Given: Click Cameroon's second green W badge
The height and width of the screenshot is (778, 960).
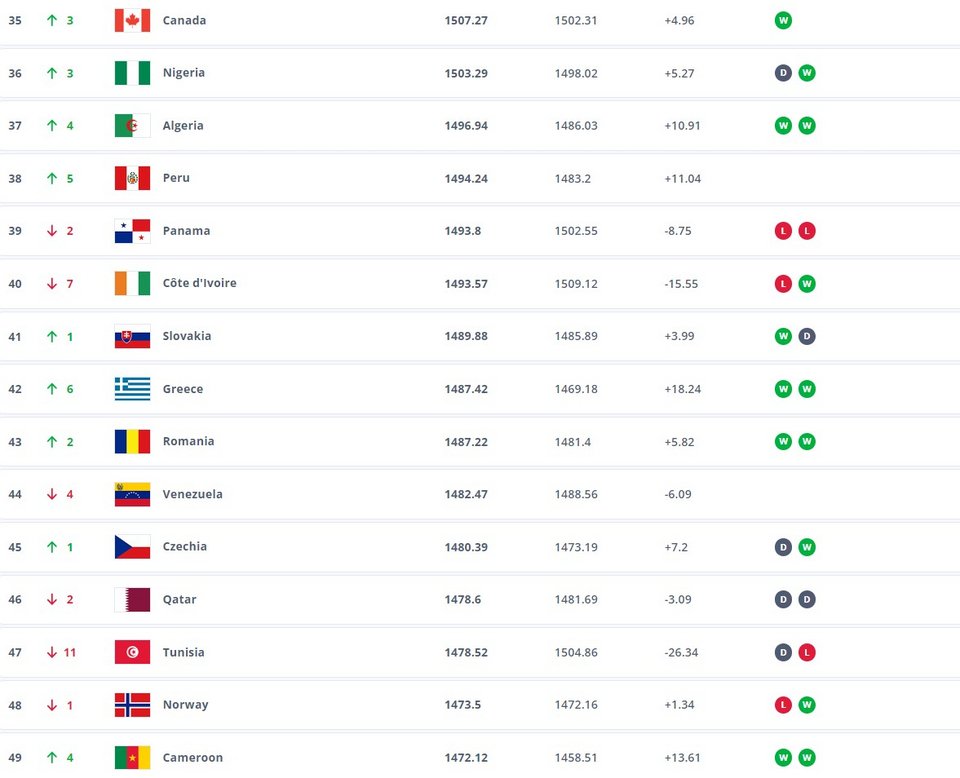Looking at the screenshot, I should 807,757.
